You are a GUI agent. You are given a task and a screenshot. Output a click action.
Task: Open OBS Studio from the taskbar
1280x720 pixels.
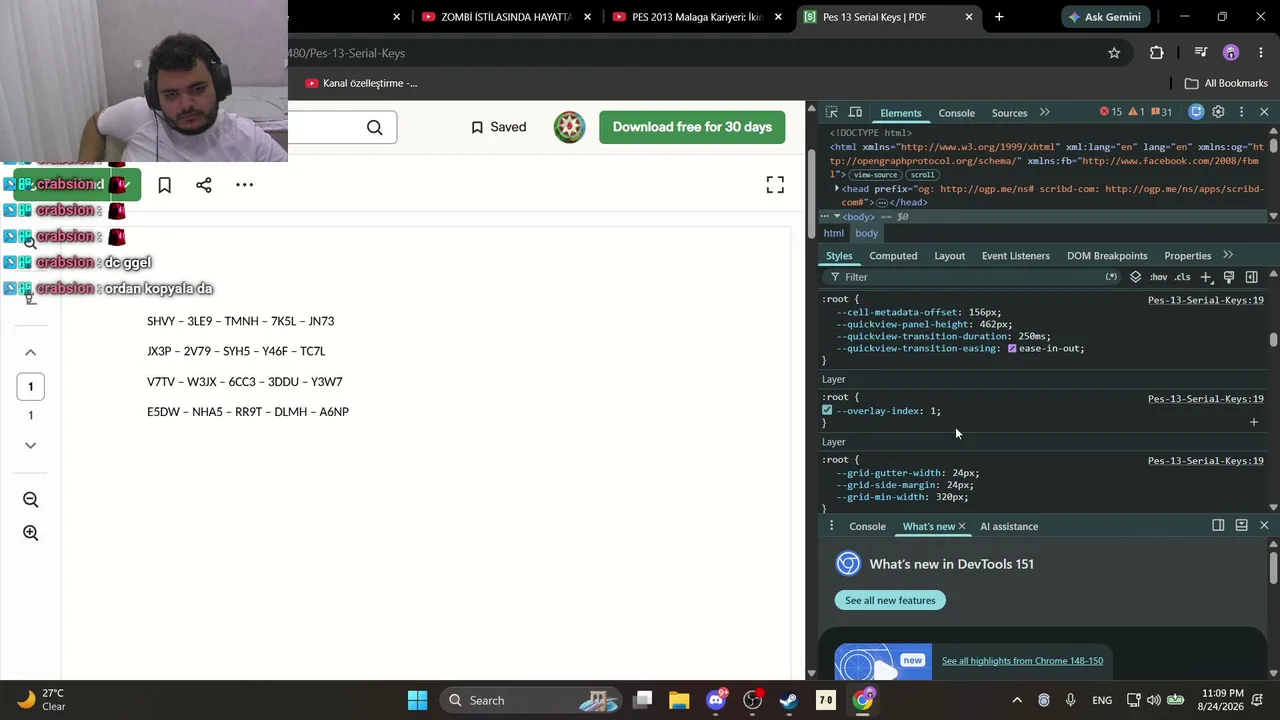[753, 700]
